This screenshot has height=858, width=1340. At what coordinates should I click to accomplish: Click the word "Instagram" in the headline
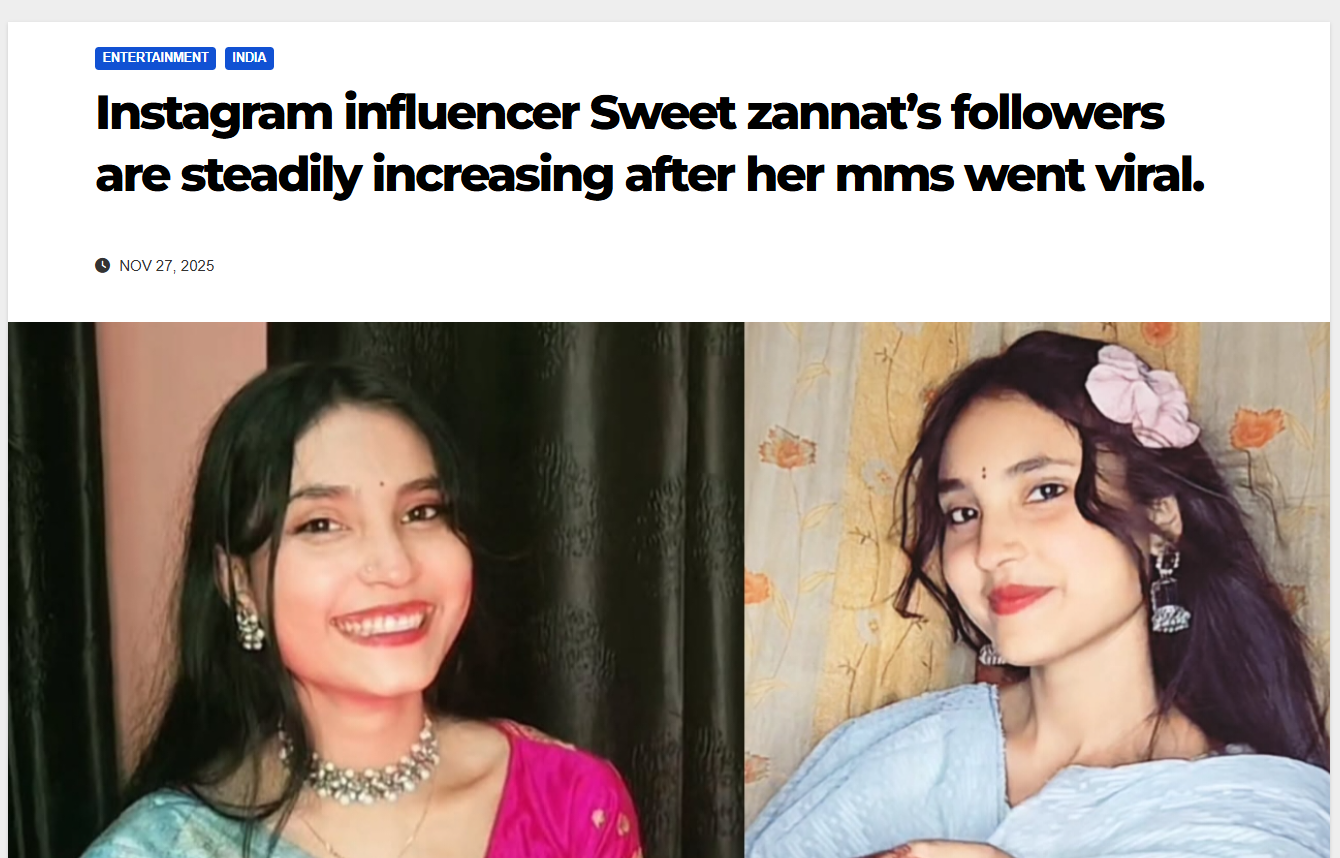(x=214, y=113)
